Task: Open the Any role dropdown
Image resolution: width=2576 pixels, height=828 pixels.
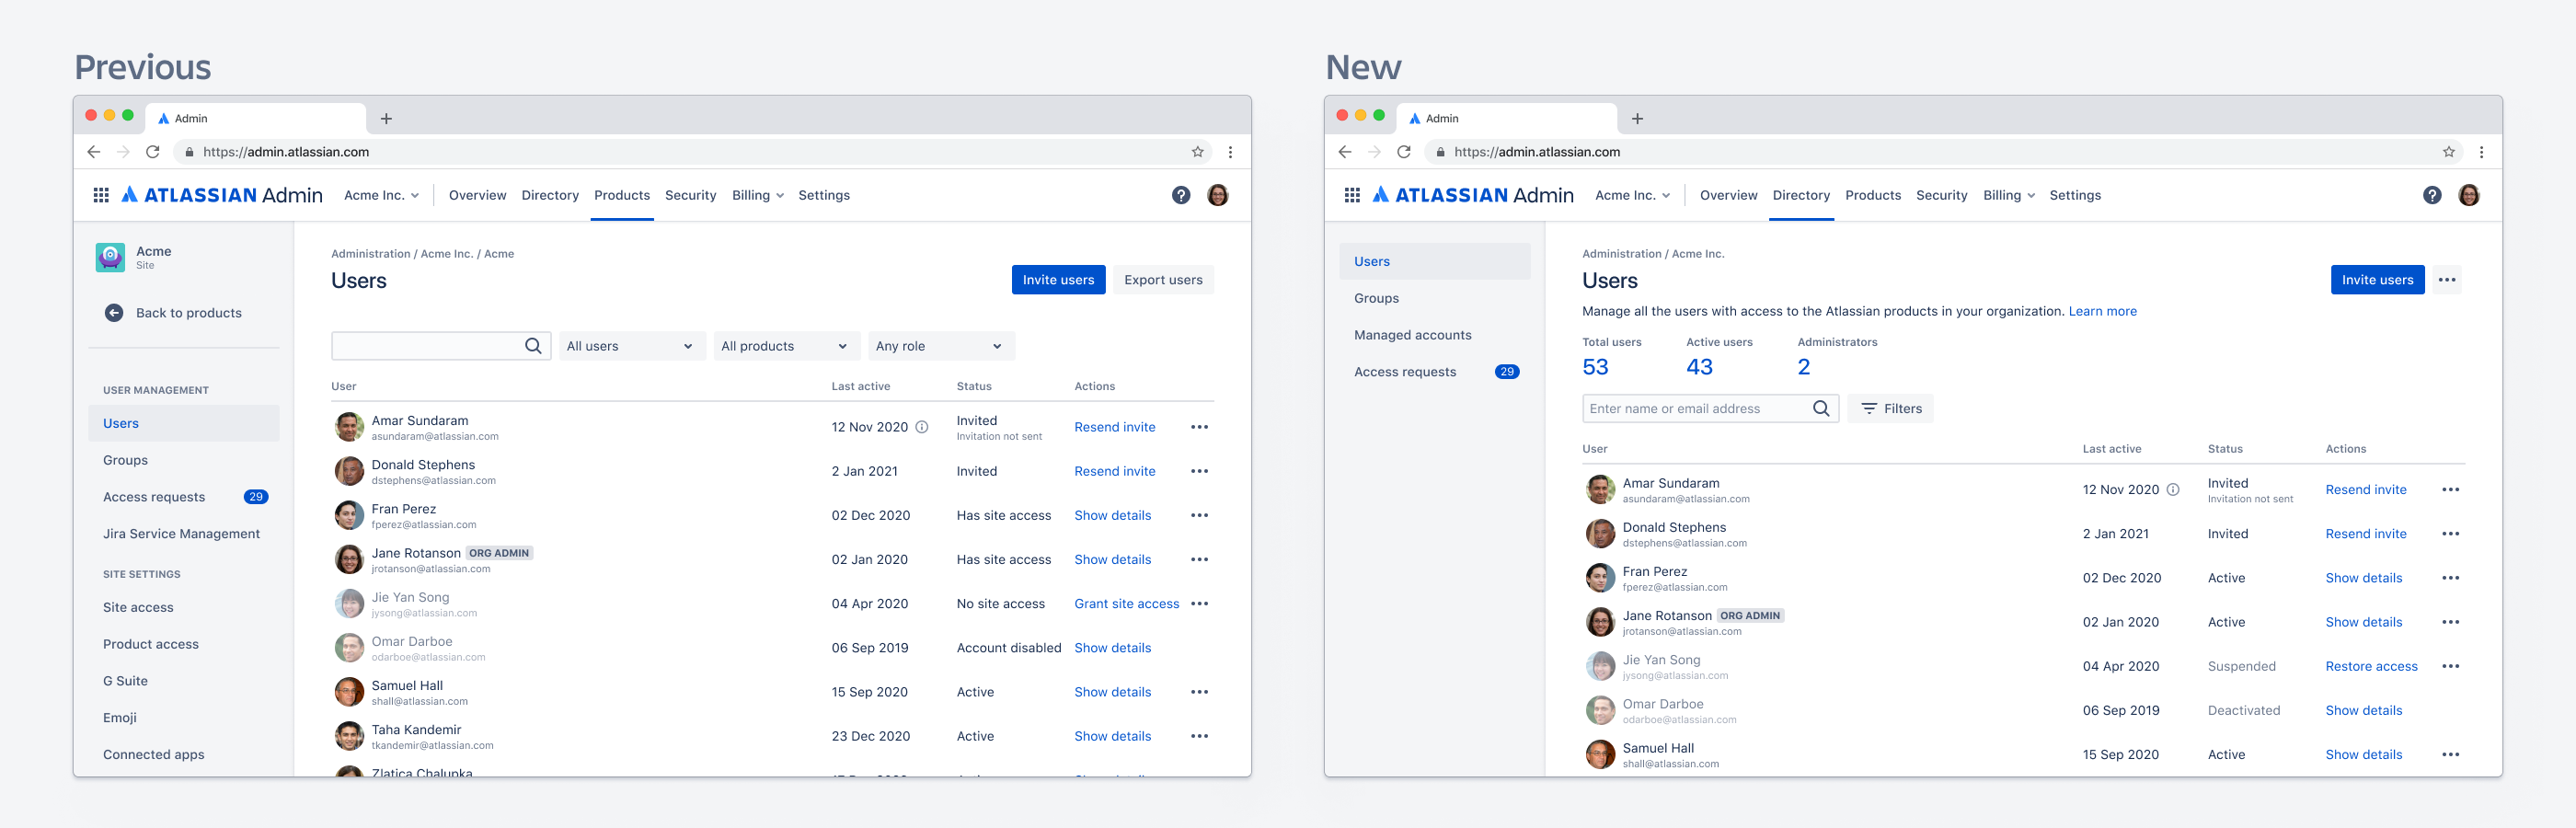Action: tap(940, 345)
